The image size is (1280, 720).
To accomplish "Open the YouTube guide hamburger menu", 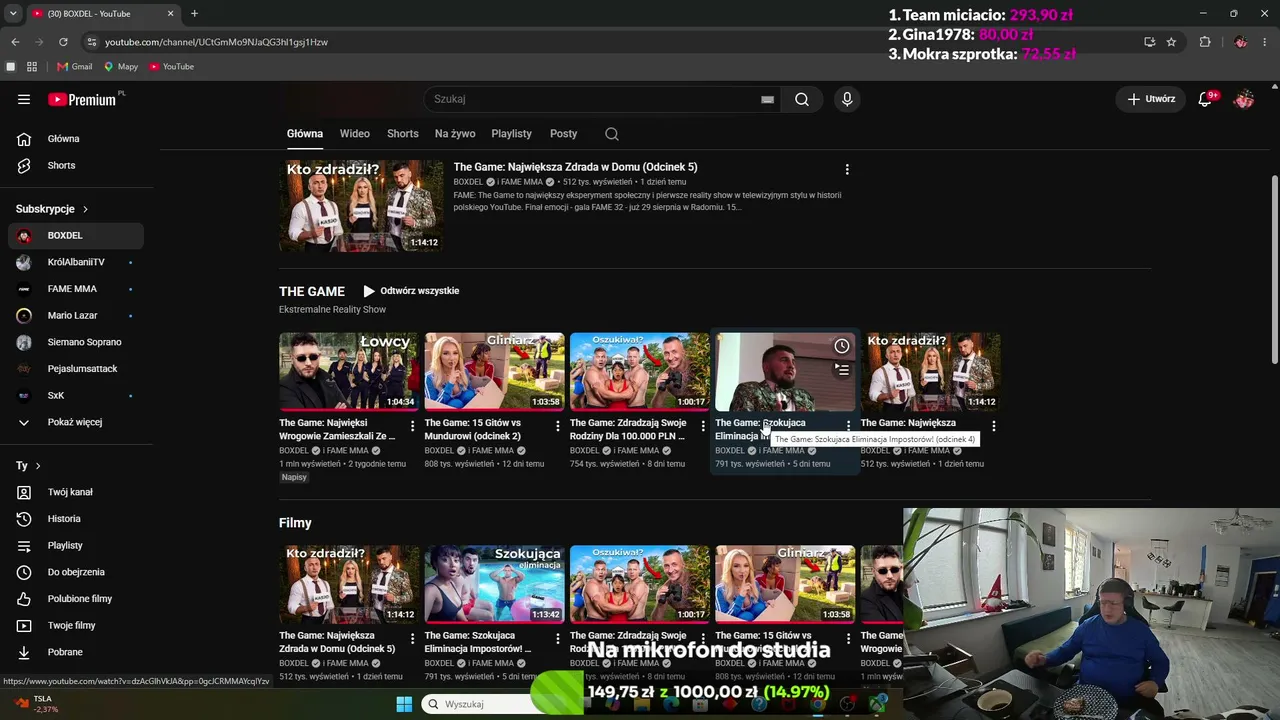I will tap(24, 99).
